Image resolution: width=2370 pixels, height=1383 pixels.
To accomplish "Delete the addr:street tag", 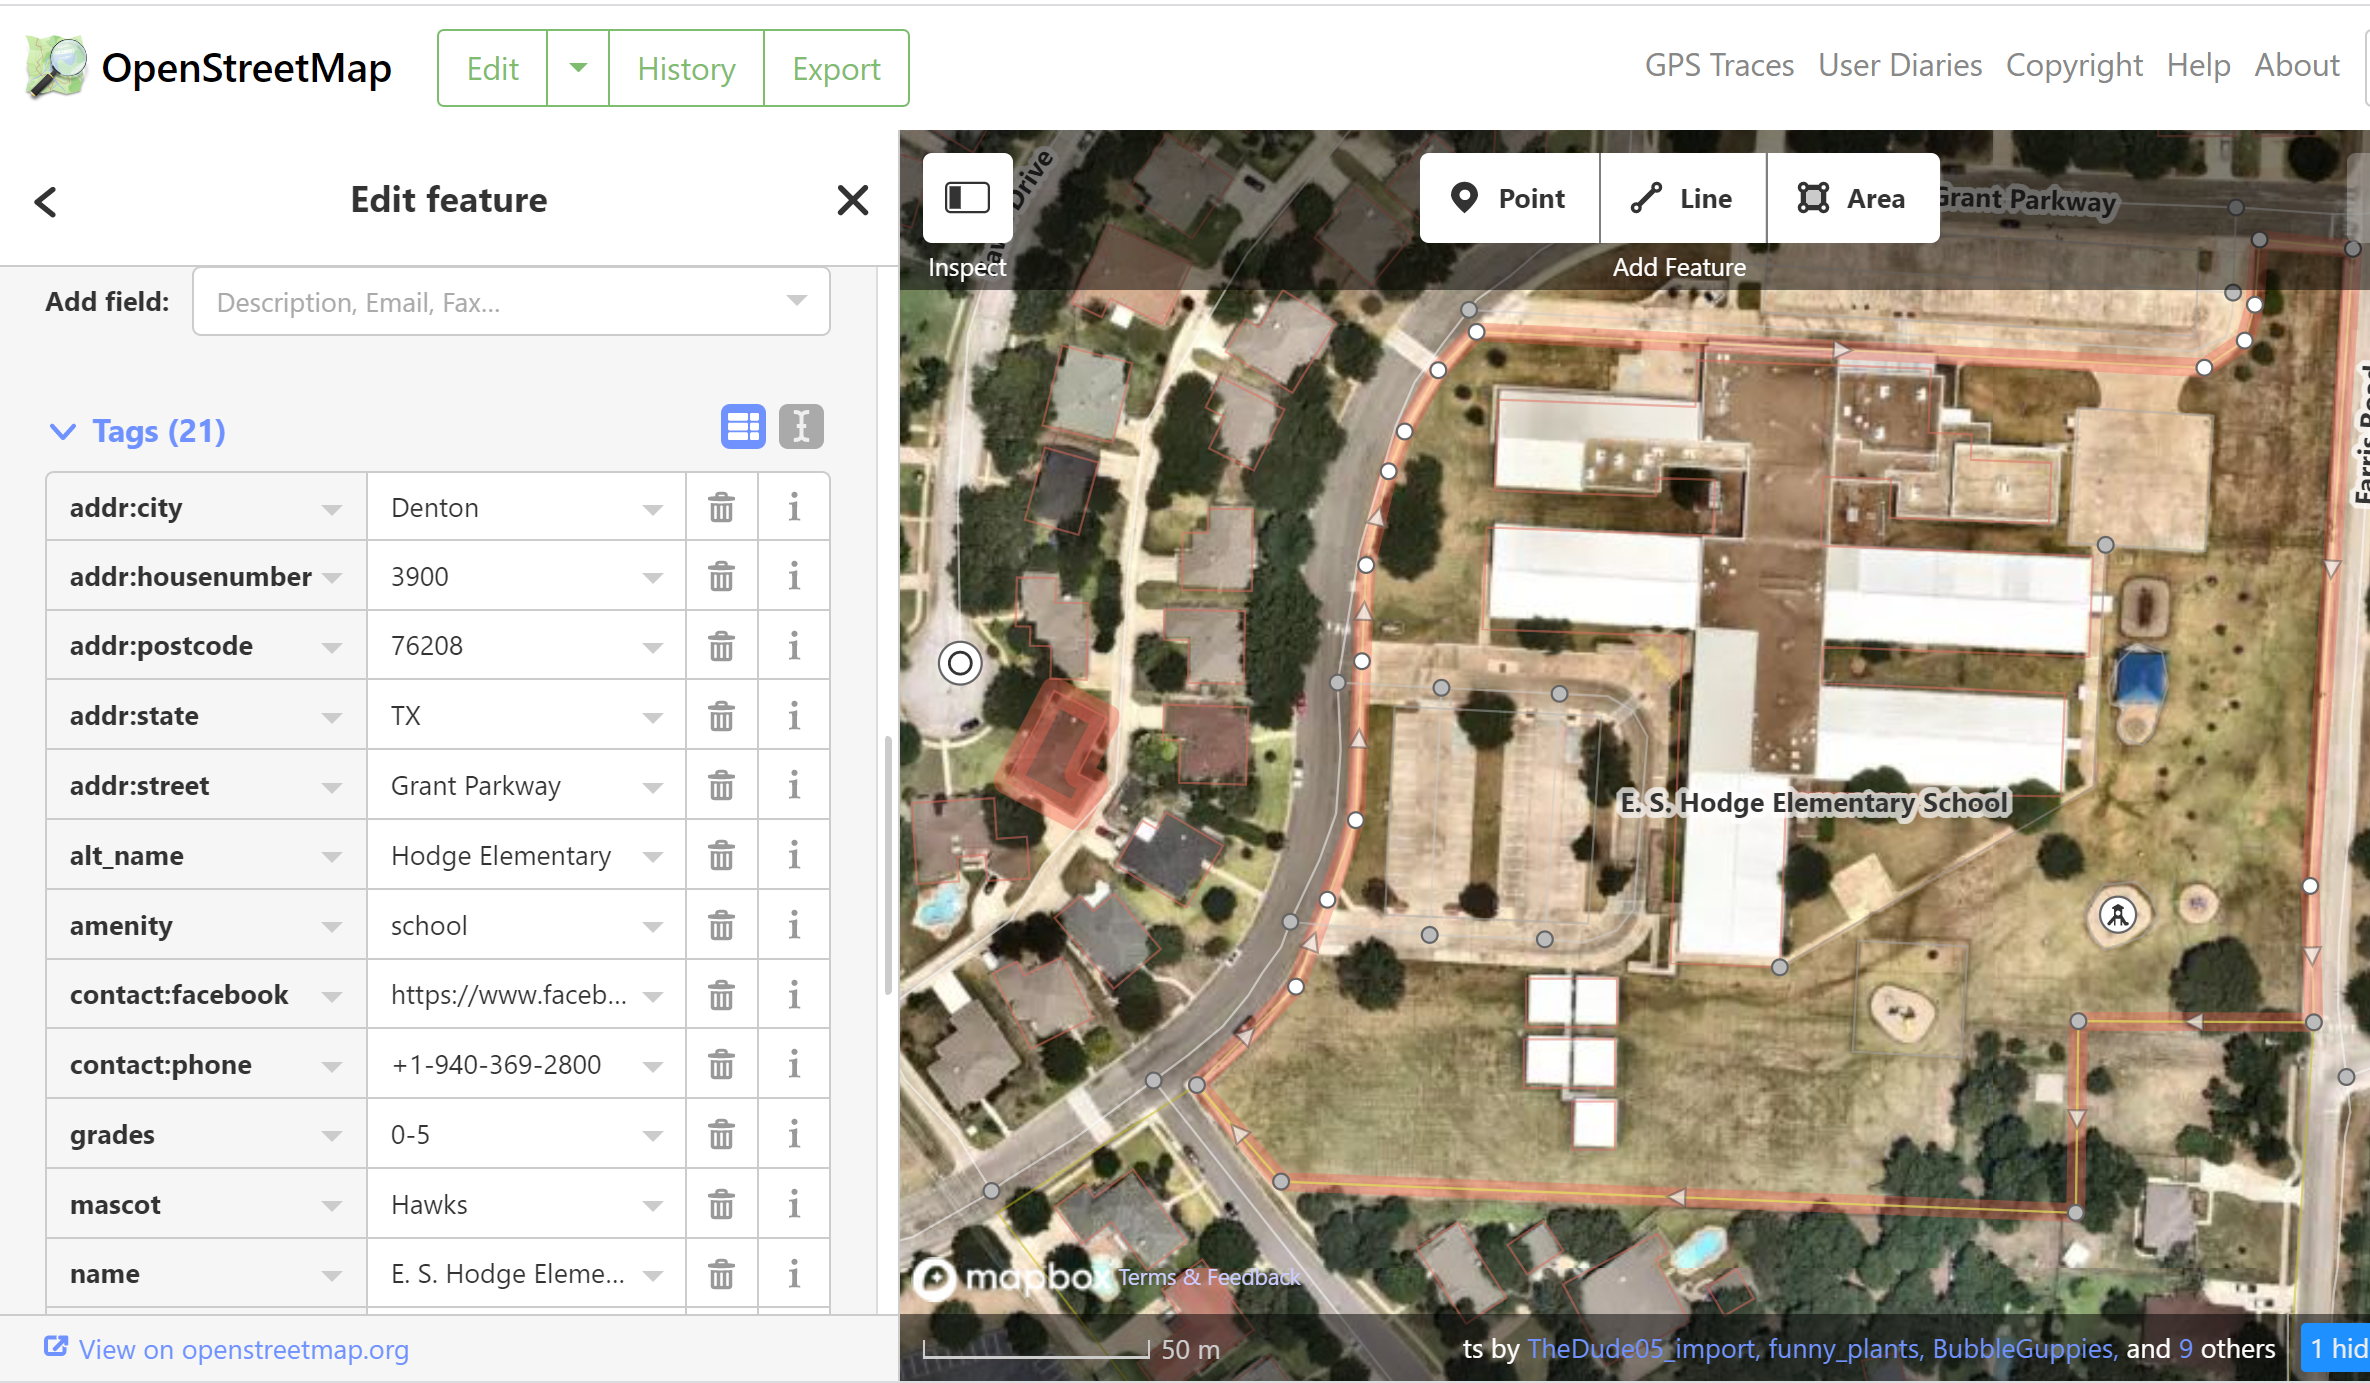I will click(721, 786).
